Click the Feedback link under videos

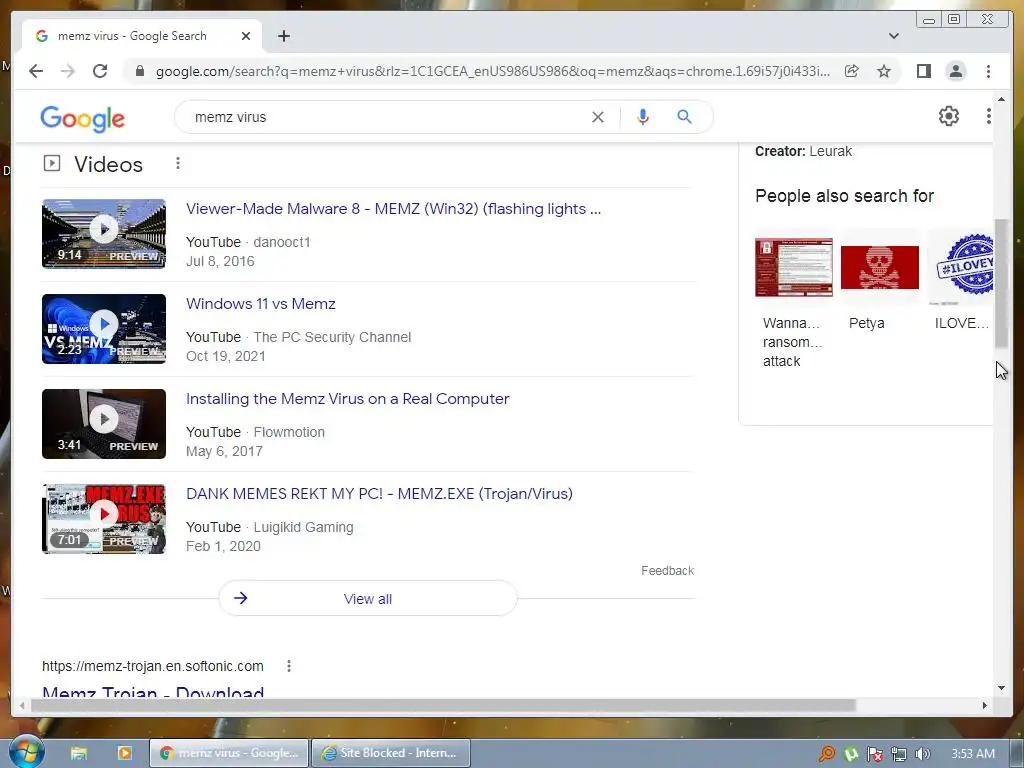click(667, 571)
